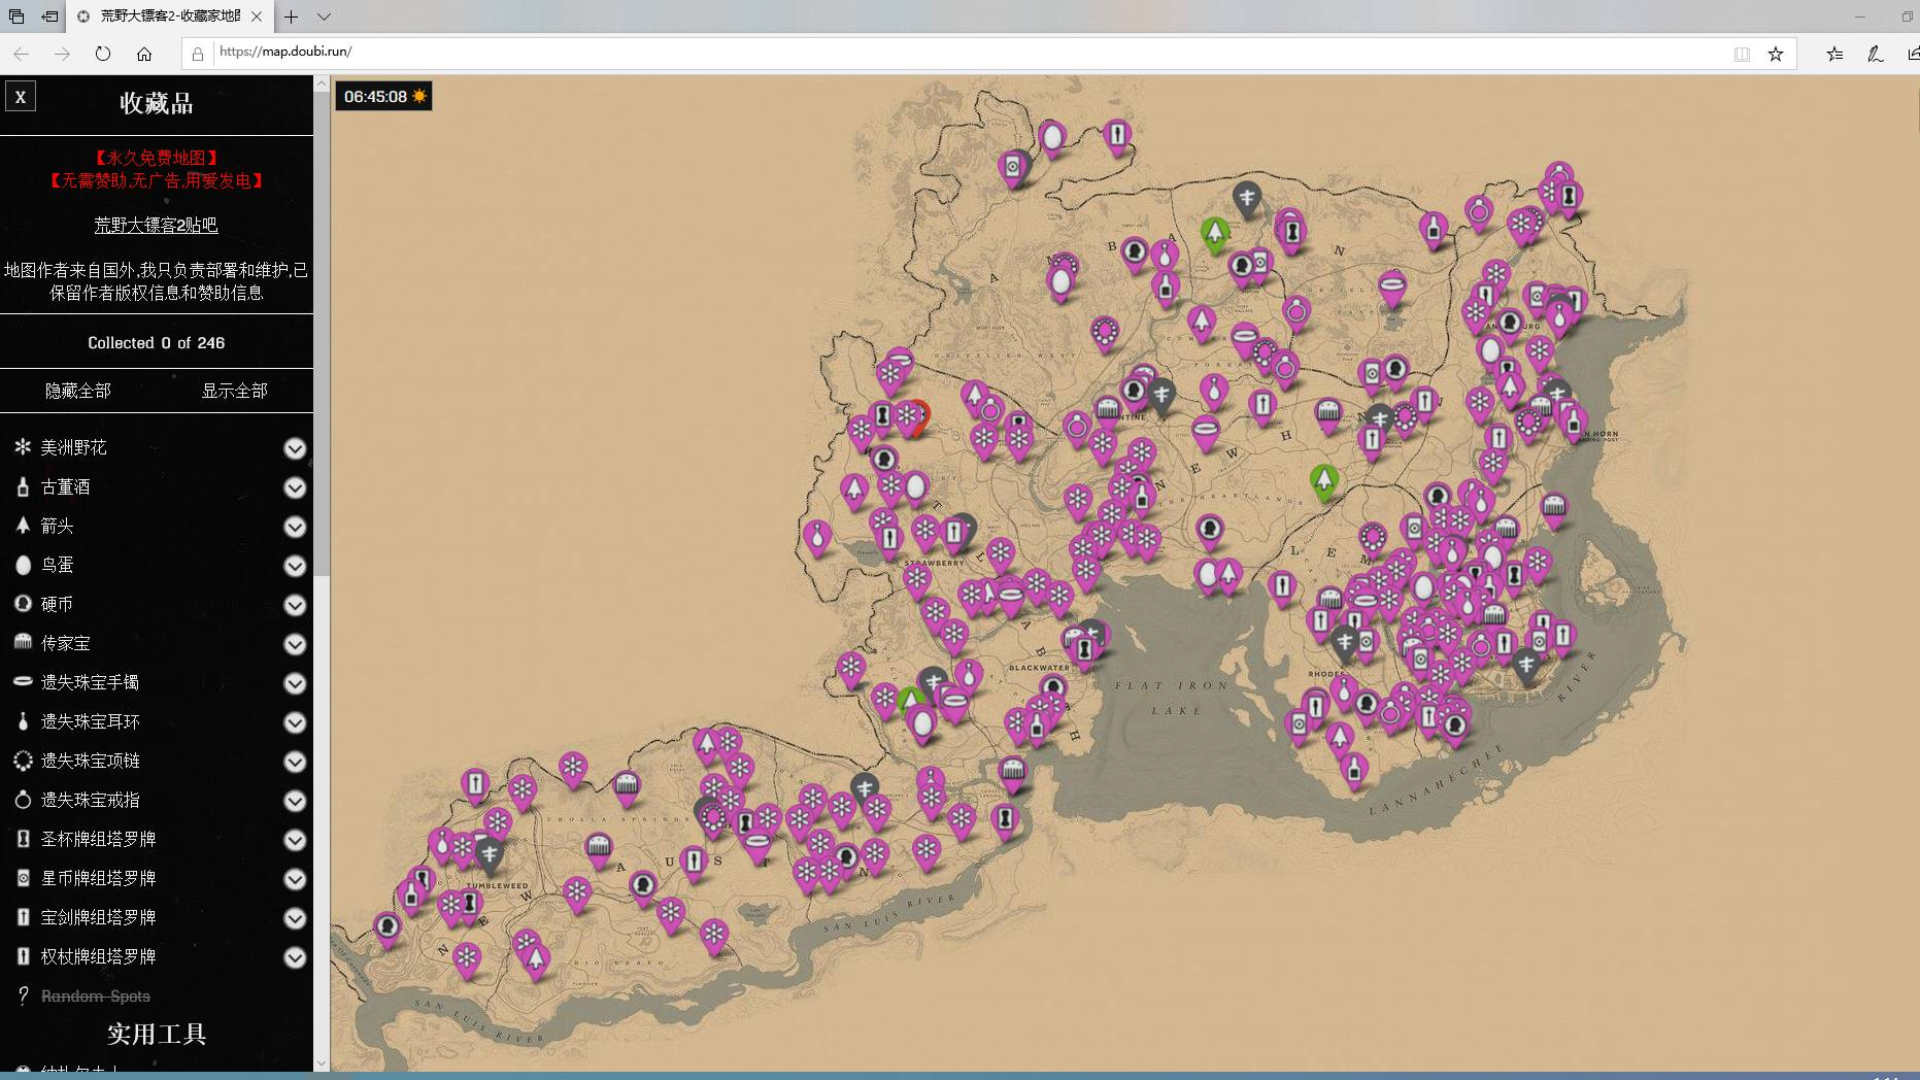This screenshot has height=1080, width=1920.
Task: Toggle the 遗失珠宝手镯 category
Action: point(90,683)
